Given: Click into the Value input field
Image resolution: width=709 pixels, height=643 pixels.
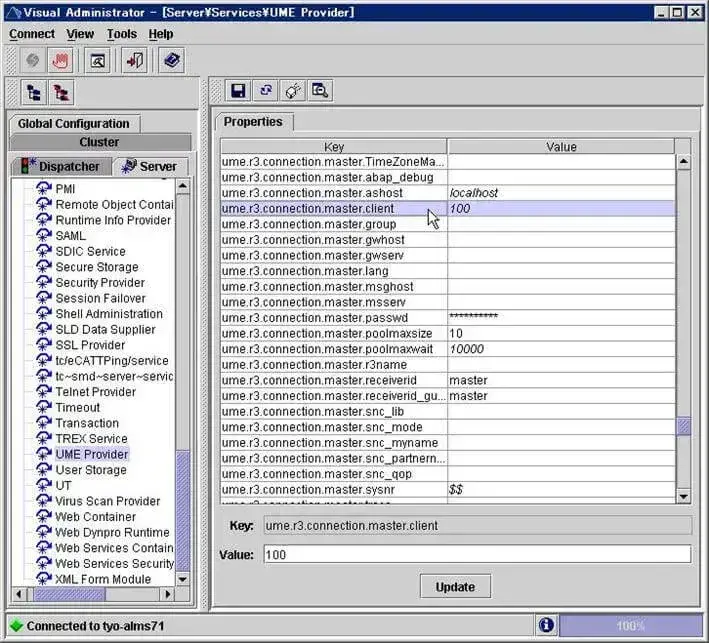Looking at the screenshot, I should [477, 554].
